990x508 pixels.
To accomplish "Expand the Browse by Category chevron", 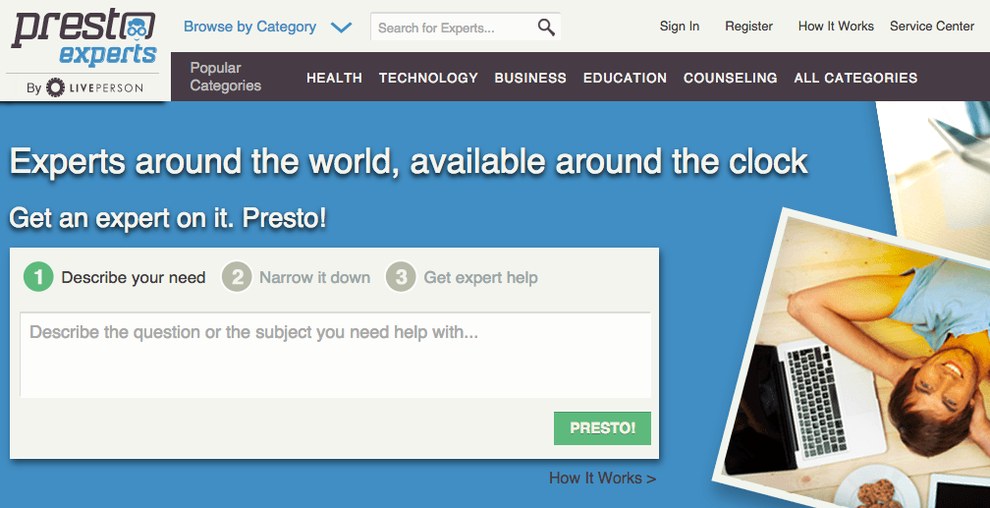I will [341, 27].
